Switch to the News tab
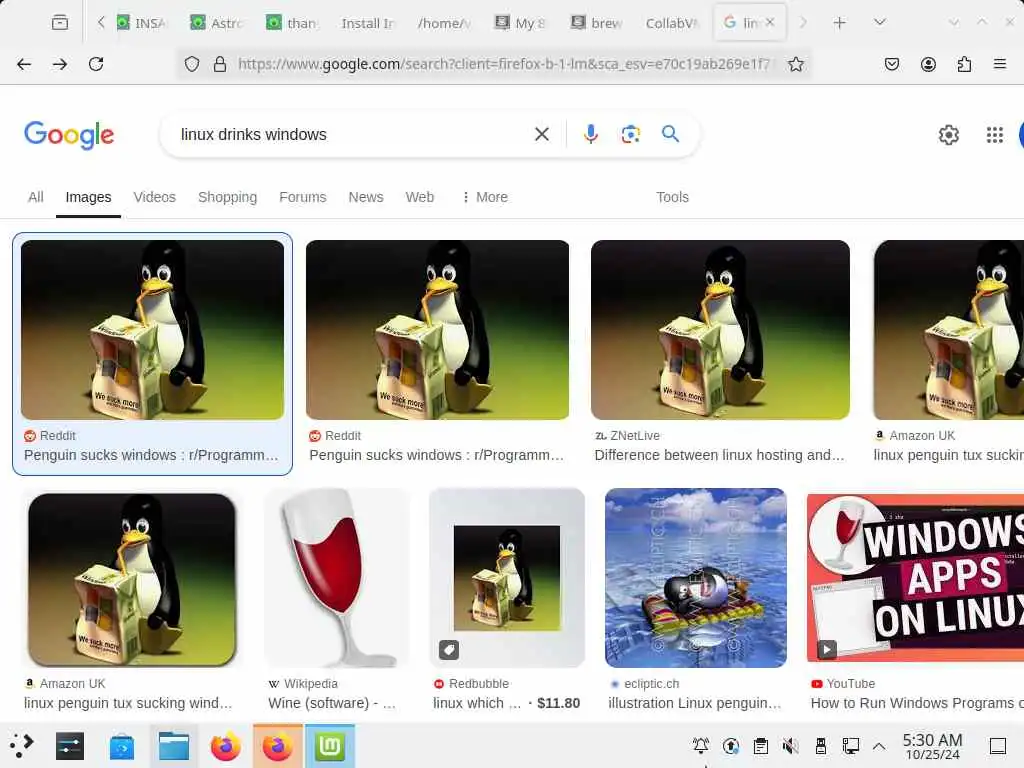The width and height of the screenshot is (1024, 768). tap(366, 197)
